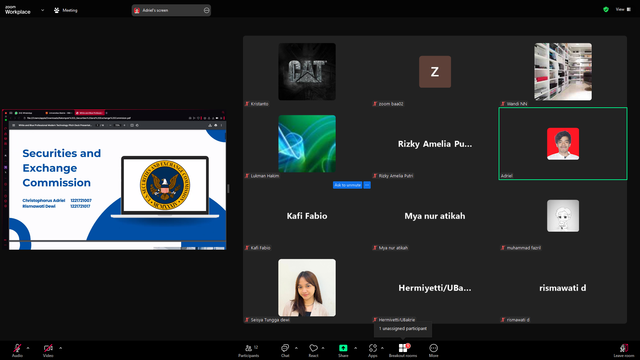Screen dimensions: 640x360
Task: Open Breakout rooms
Action: point(403,350)
